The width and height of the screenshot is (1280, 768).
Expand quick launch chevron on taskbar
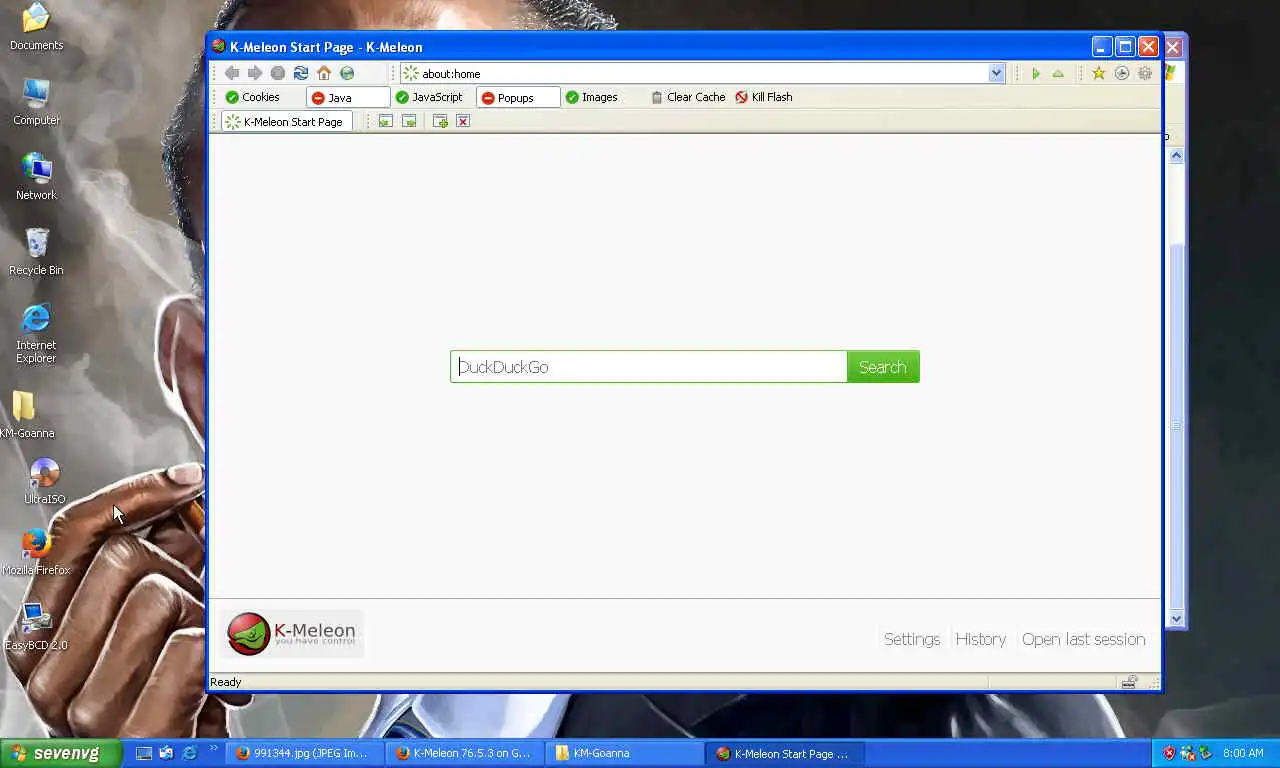click(213, 748)
